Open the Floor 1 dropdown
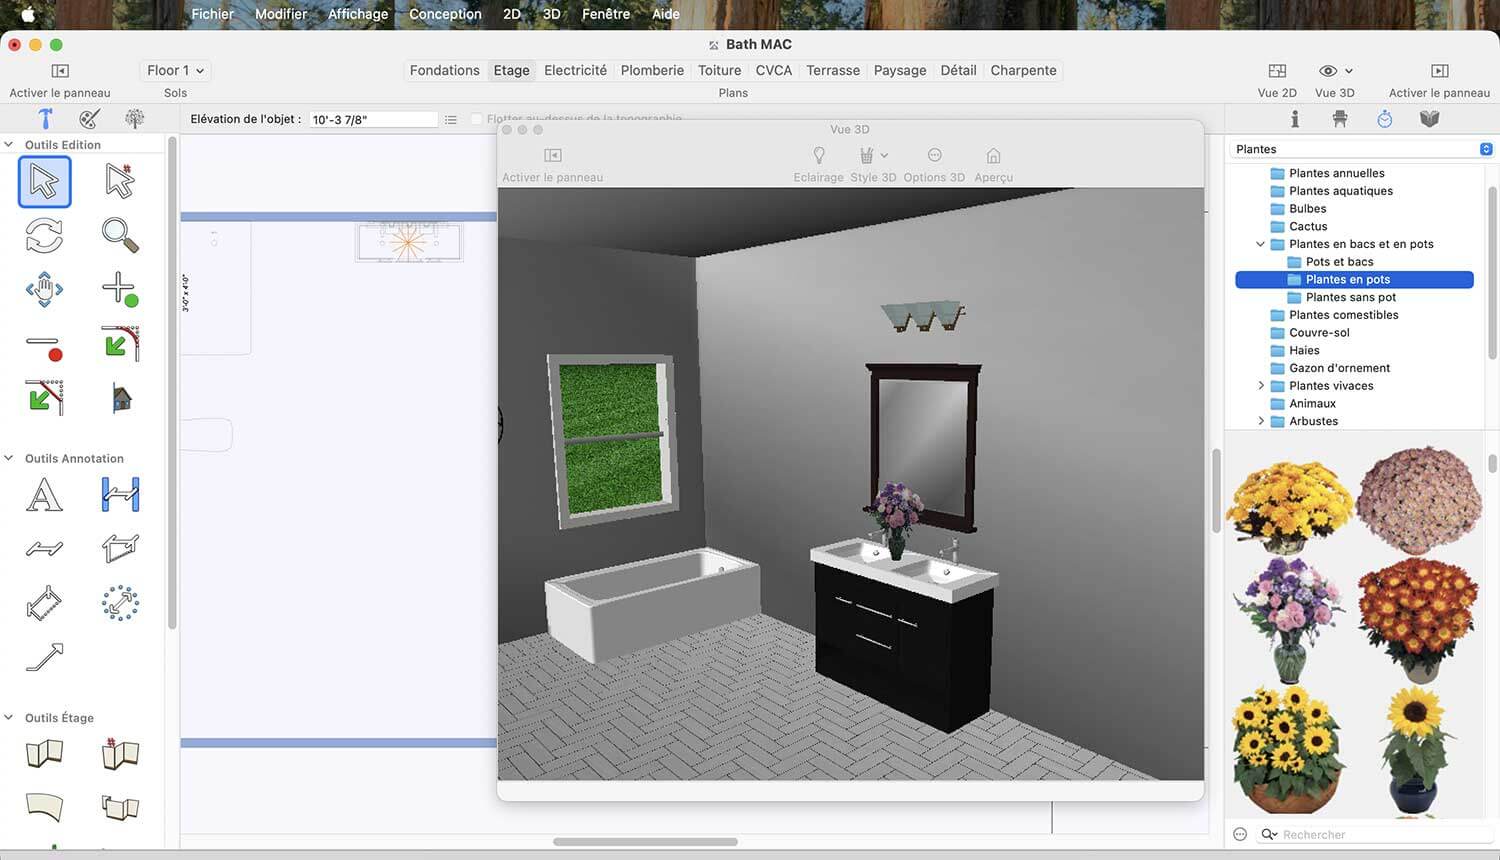 (175, 70)
